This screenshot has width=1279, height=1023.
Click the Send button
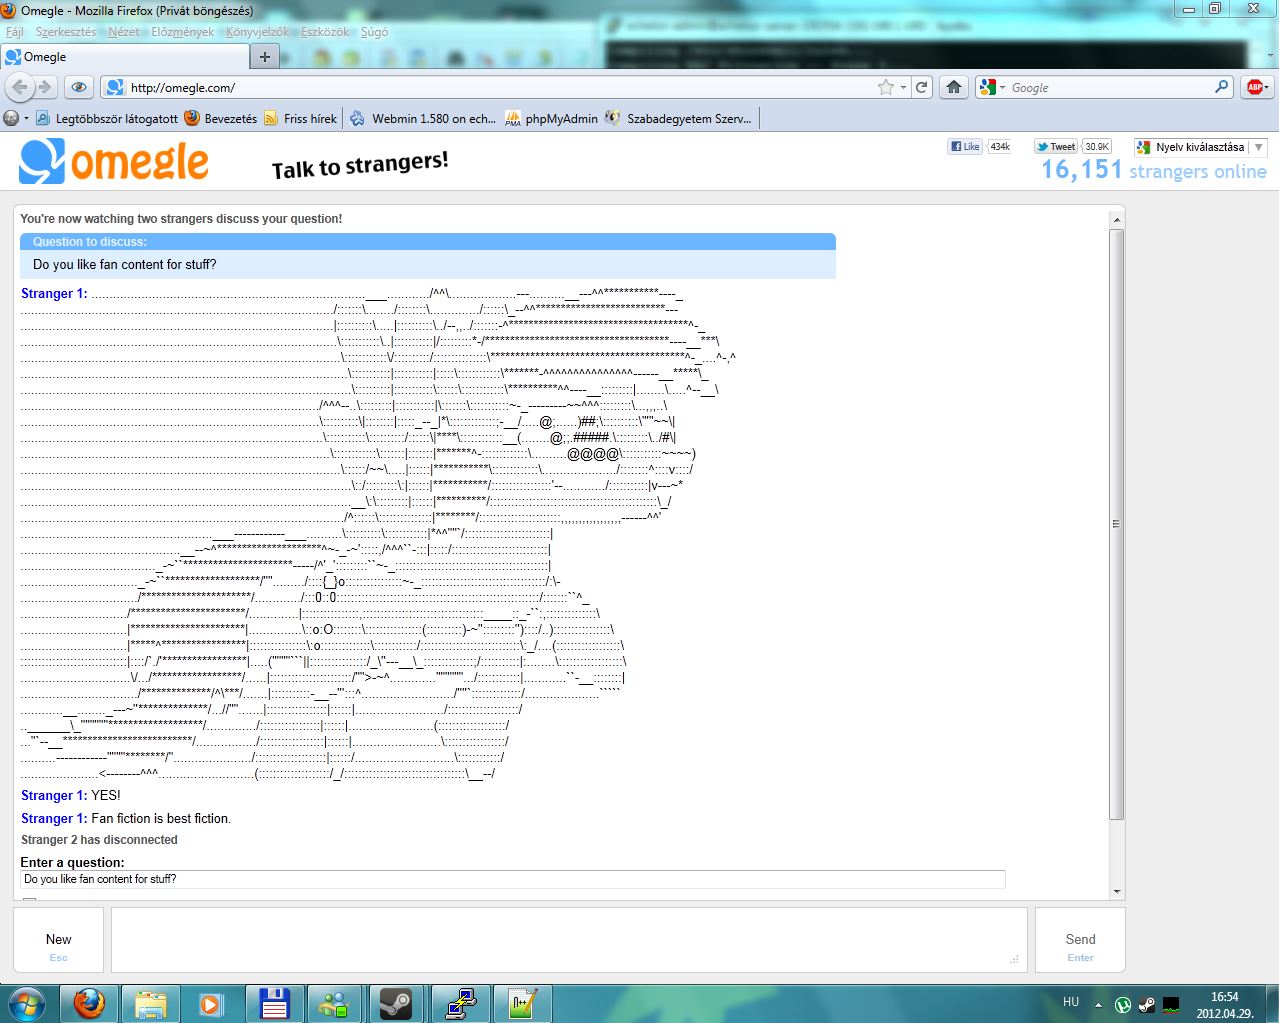[x=1080, y=940]
